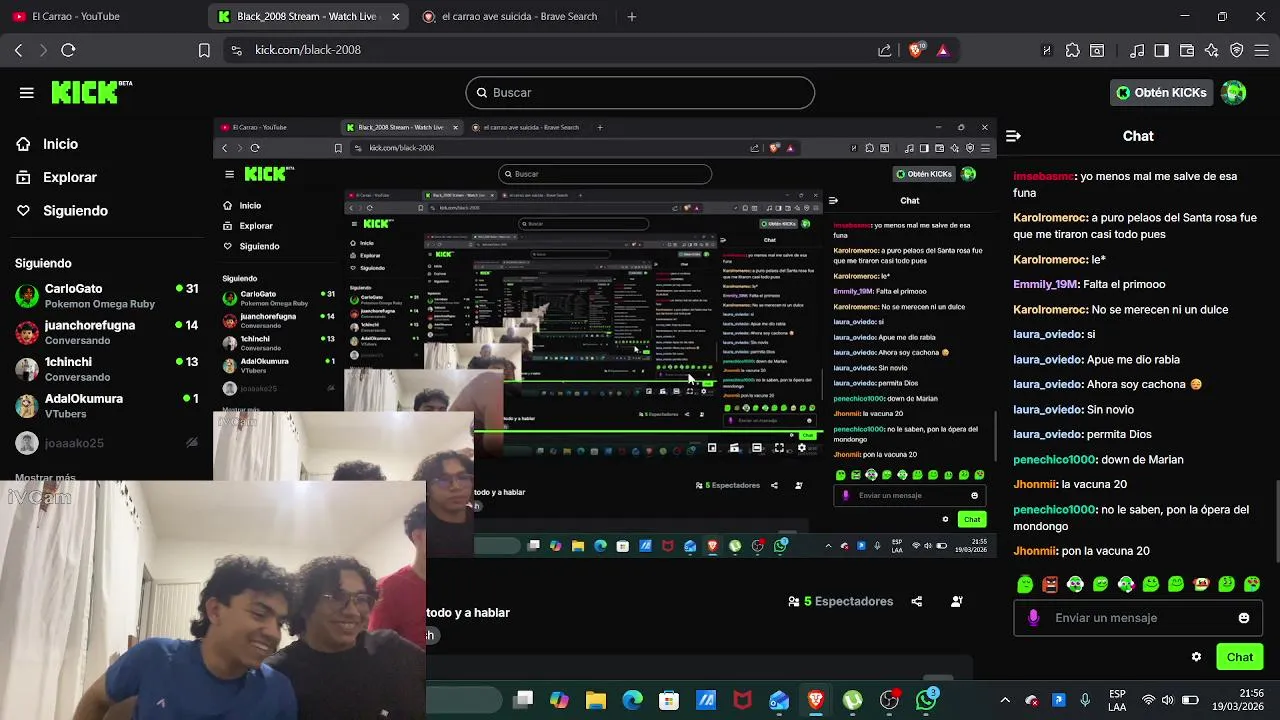
Task: Bookmark this page with the bookmark icon
Action: pyautogui.click(x=204, y=50)
